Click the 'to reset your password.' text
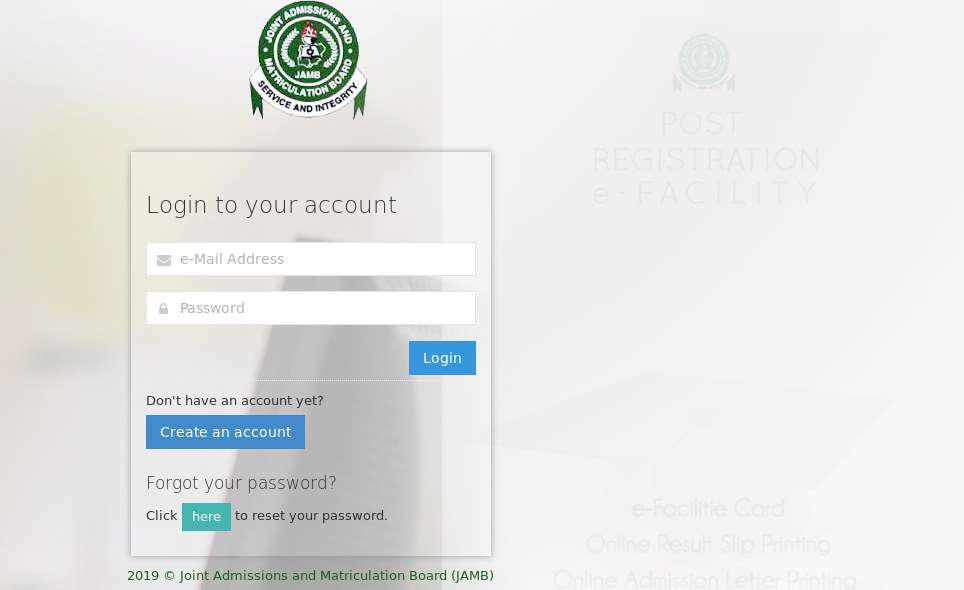Screen dimensions: 964x590 [311, 516]
